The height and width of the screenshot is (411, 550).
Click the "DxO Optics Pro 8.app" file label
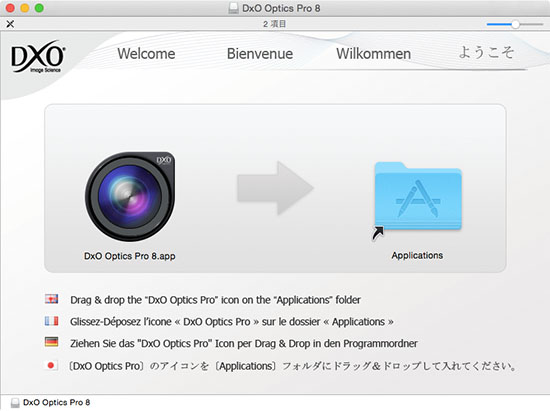click(x=129, y=256)
